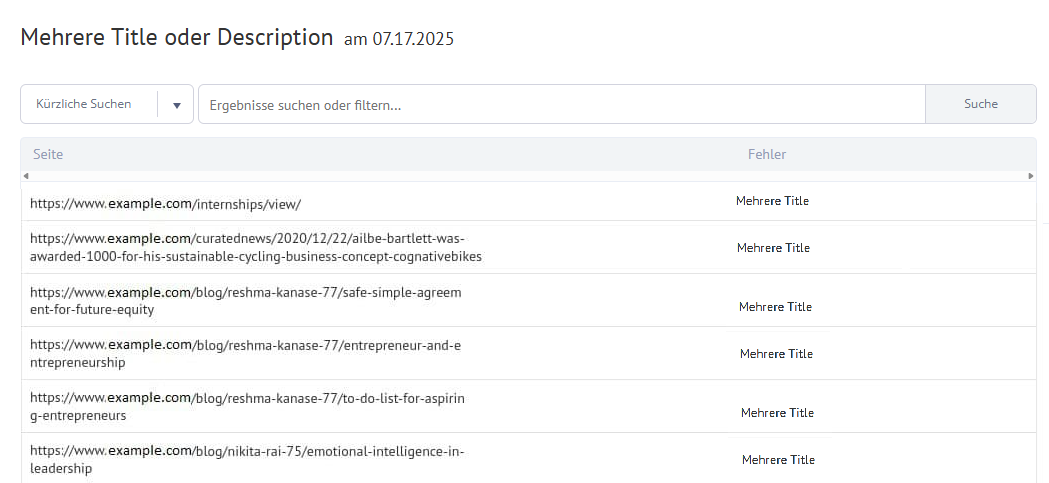Open the safe-simple-agreement-for-future-equity URL
Screen dimensions: 1049x483
pos(246,301)
